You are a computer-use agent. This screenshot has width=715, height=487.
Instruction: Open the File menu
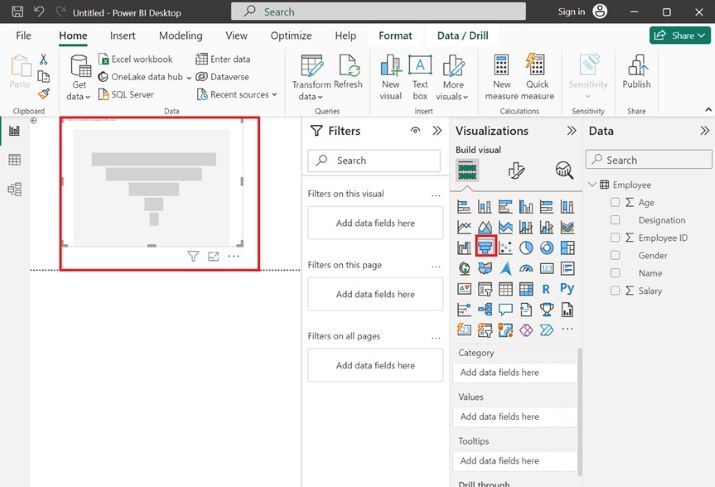point(23,36)
